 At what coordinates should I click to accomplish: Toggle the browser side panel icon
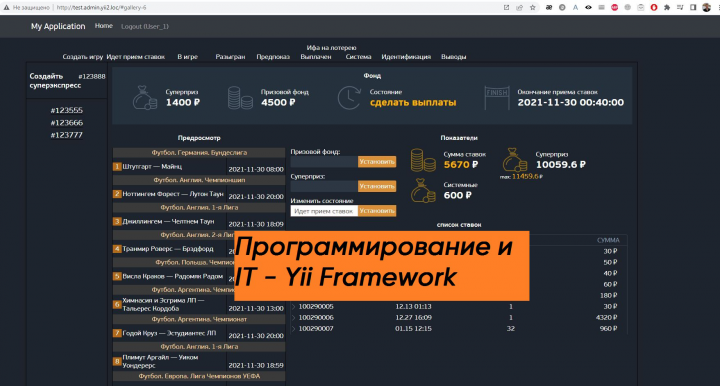coord(693,7)
